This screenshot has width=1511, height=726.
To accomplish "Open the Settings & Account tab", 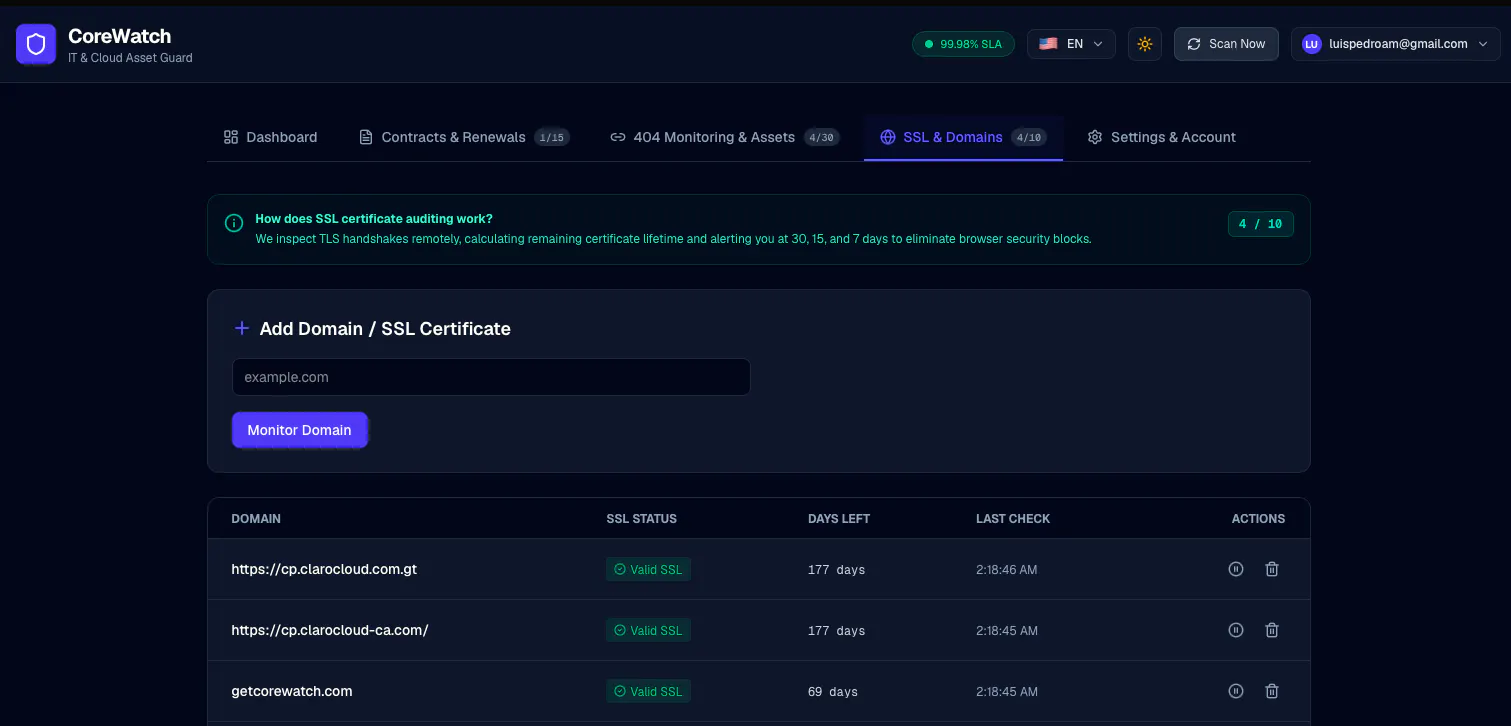I will pos(1161,137).
